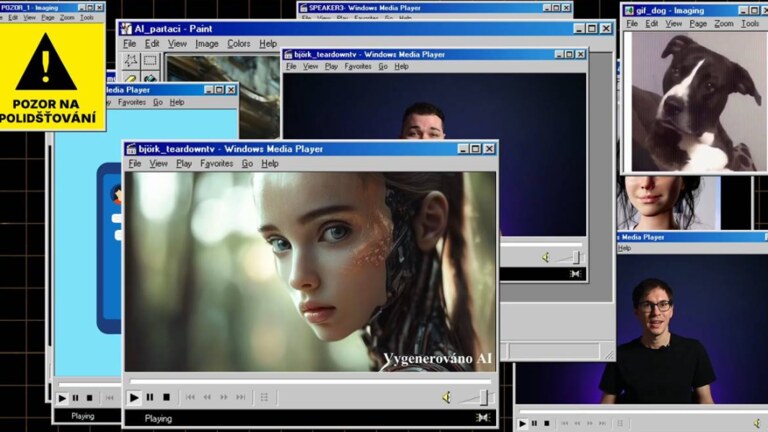Open View menu in POZOR_1 Imaging window
Screen dimensions: 768x432
[x=29, y=18]
